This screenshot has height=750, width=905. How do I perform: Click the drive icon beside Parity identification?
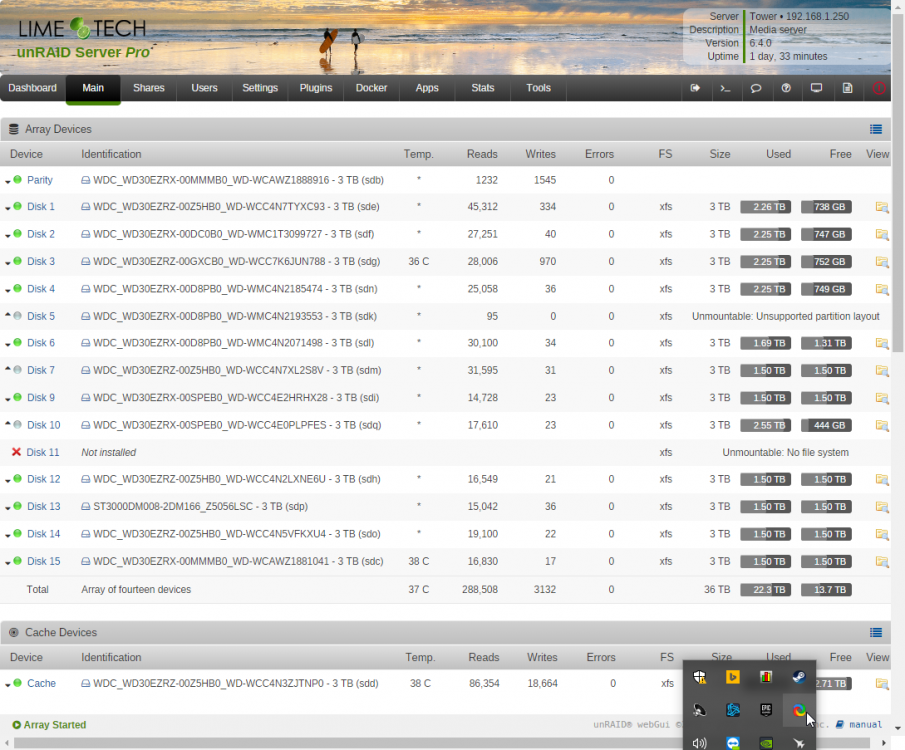tap(85, 180)
